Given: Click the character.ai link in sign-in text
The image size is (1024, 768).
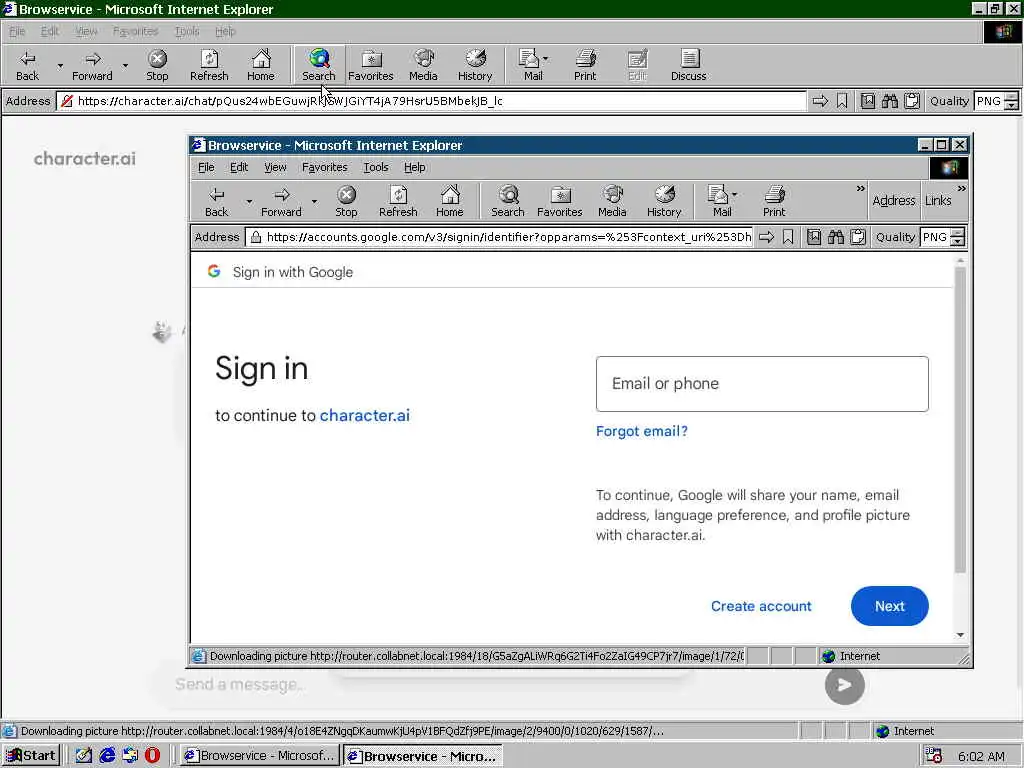Looking at the screenshot, I should click(364, 415).
